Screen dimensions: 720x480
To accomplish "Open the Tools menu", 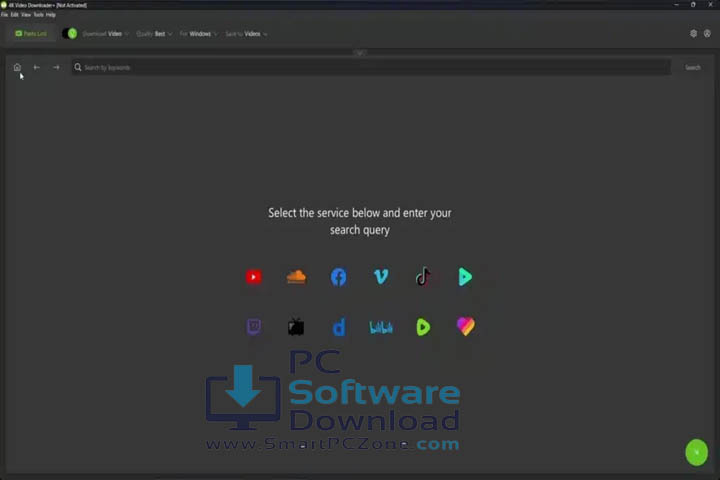I will click(x=39, y=15).
